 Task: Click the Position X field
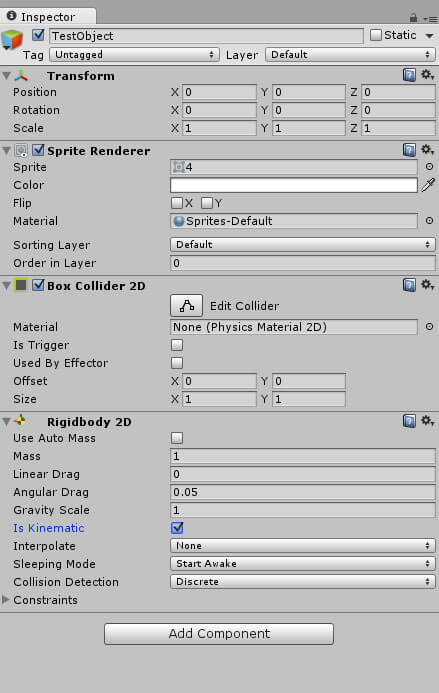[x=219, y=92]
